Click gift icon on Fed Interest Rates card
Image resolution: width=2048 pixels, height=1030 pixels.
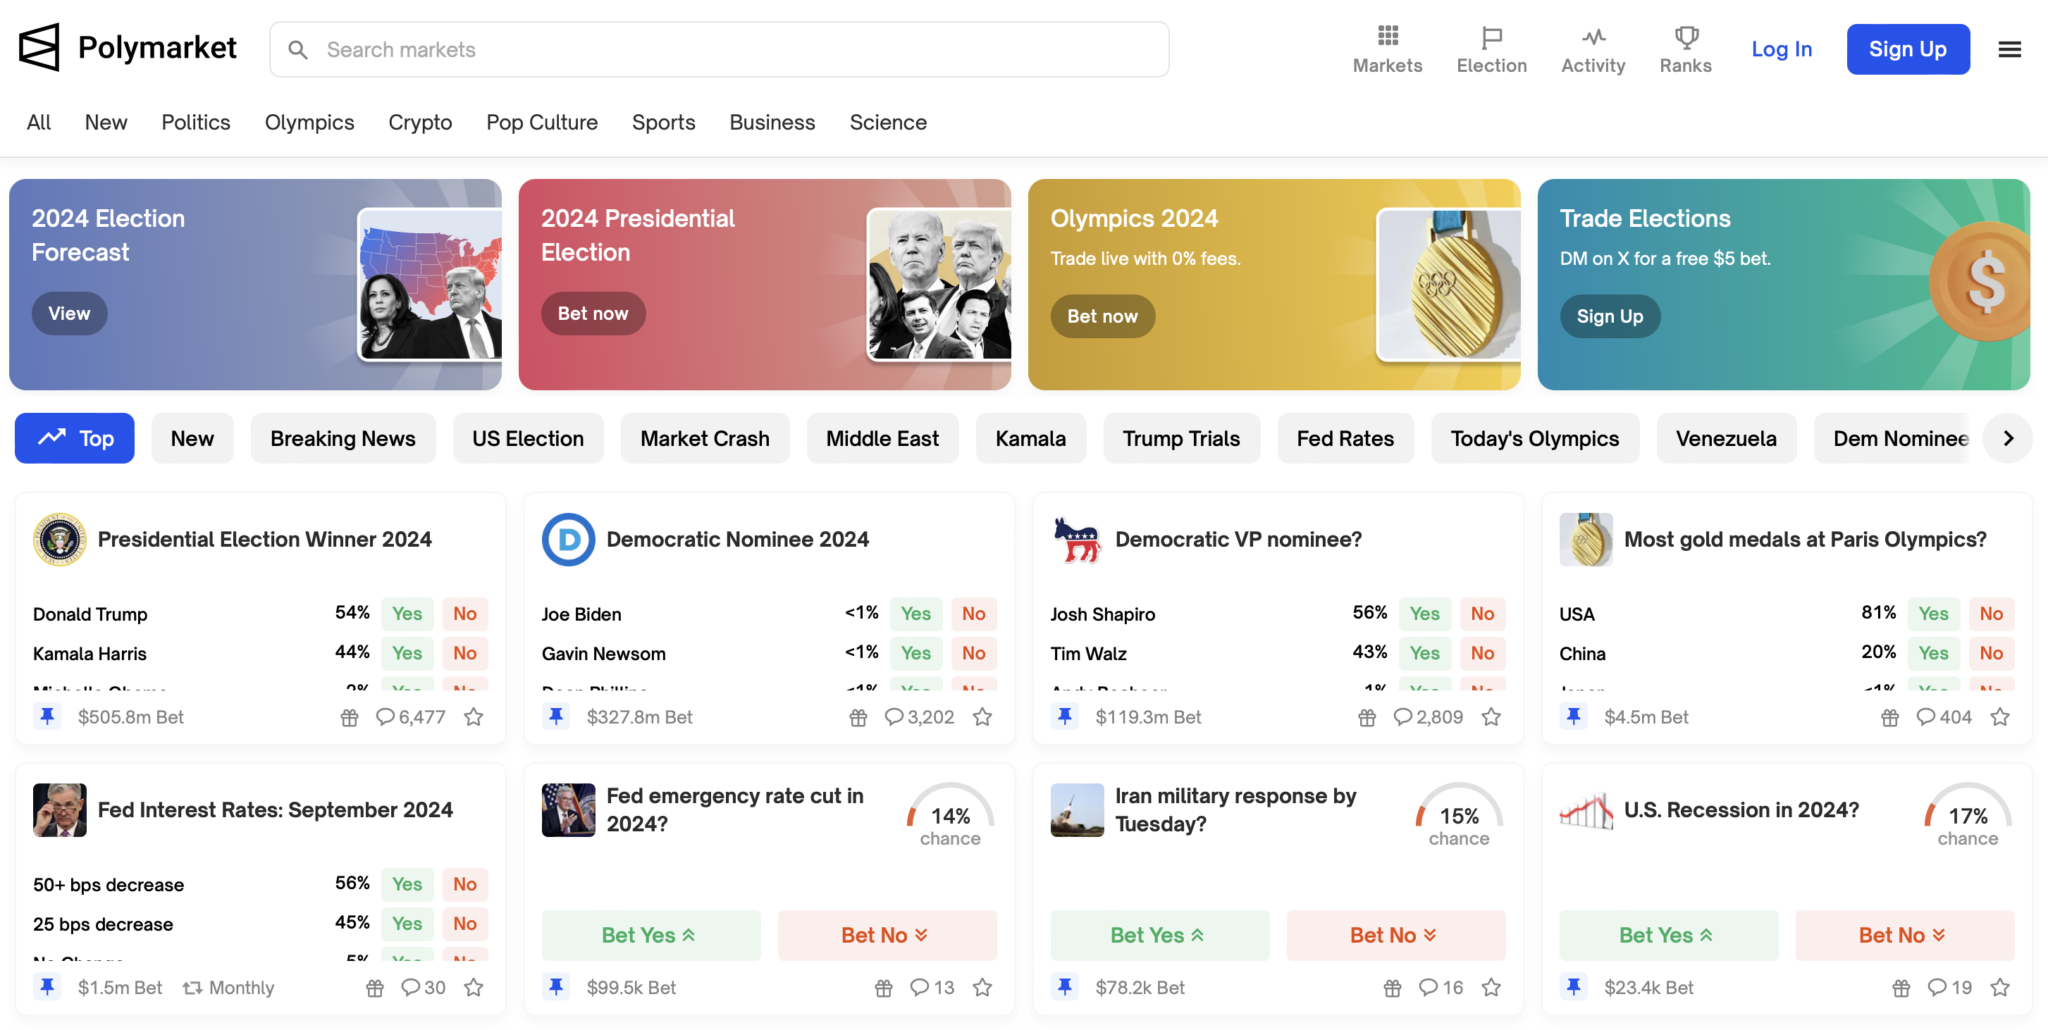pos(375,988)
